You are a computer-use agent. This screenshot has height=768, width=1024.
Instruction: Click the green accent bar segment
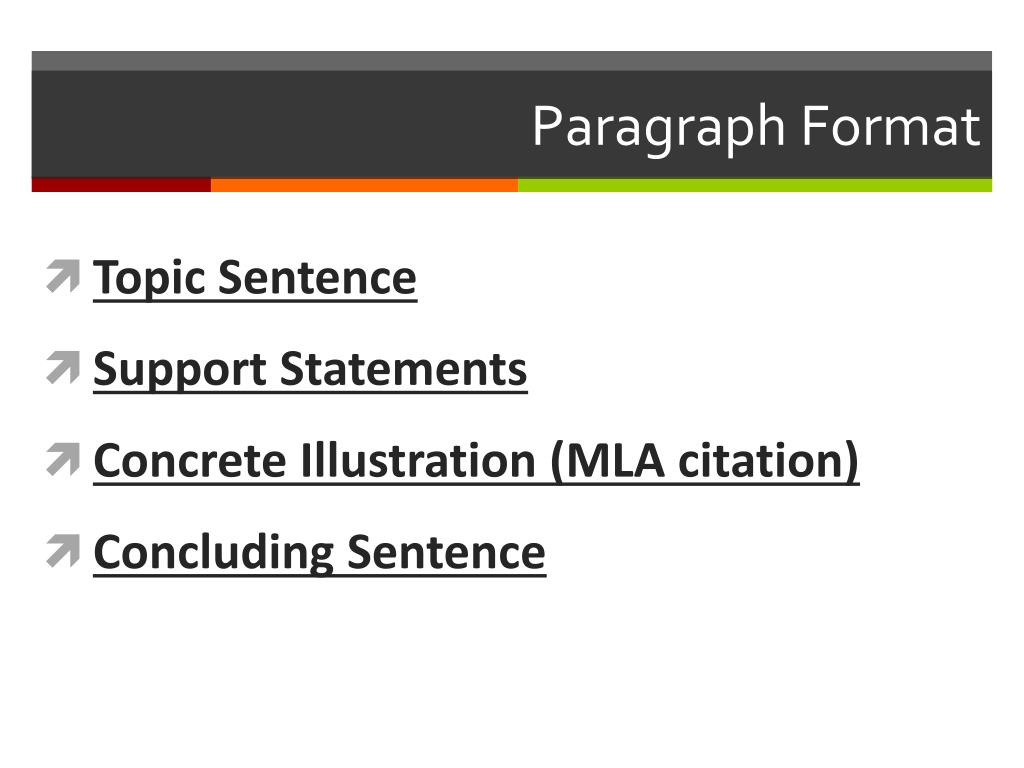point(755,185)
